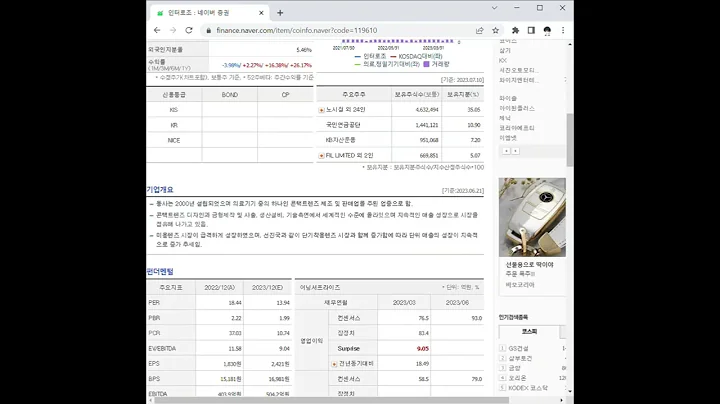Image resolution: width=720 pixels, height=404 pixels.
Task: Click the 신용등급 column header
Action: tap(174, 95)
